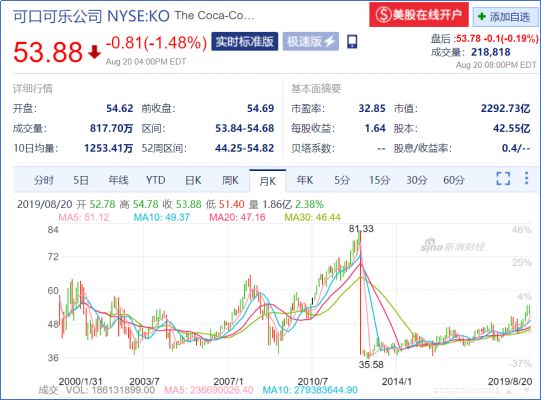
Task: Click the 市盈率 value 32.85
Action: tap(372, 108)
